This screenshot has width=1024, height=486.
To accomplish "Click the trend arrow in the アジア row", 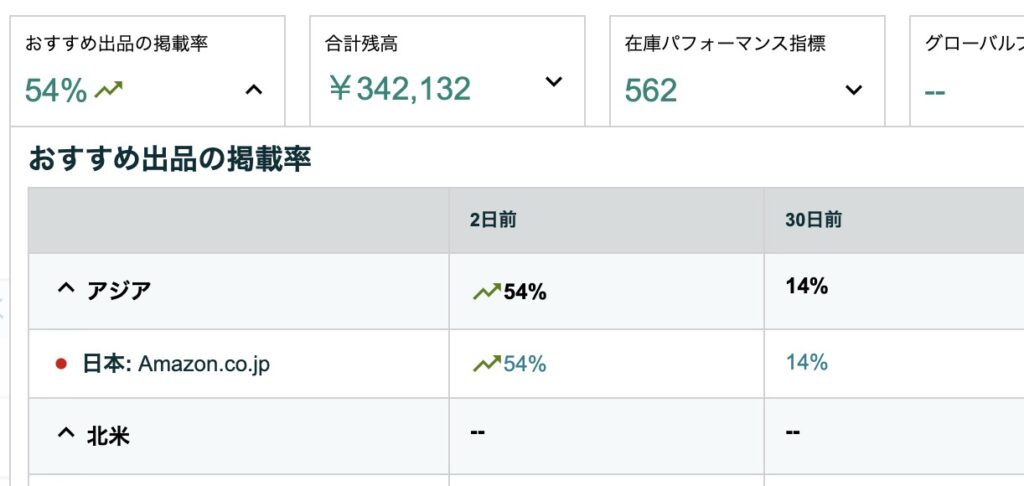I will pyautogui.click(x=487, y=291).
